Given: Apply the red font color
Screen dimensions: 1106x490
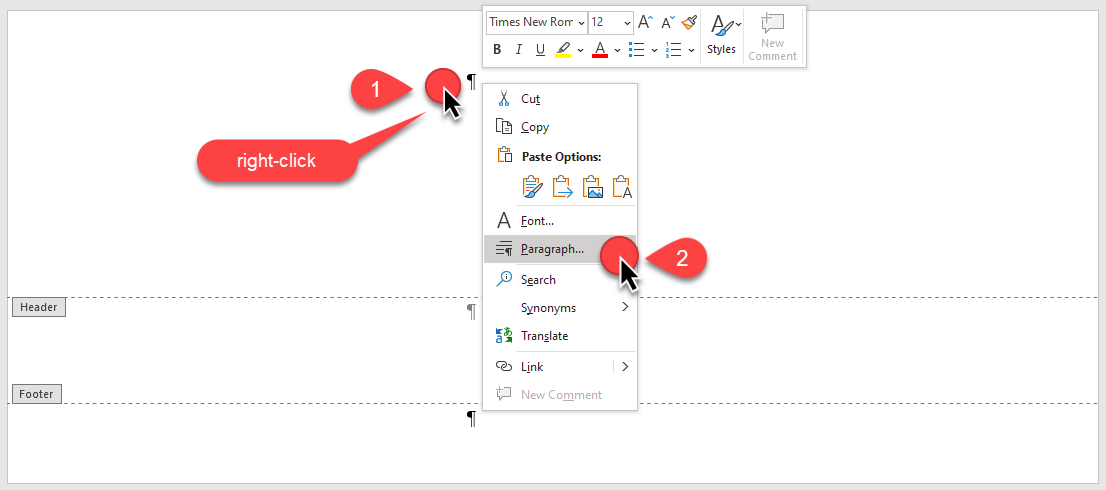Looking at the screenshot, I should [x=600, y=49].
